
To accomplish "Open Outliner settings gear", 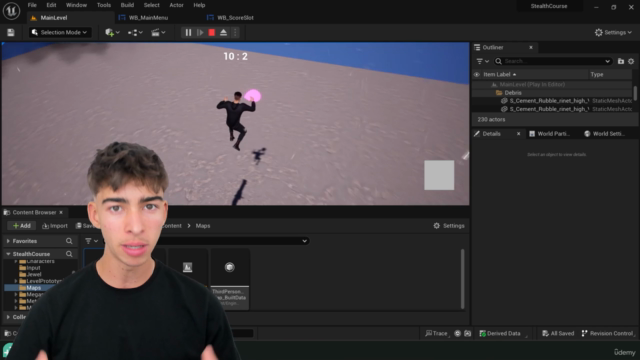I will [x=631, y=61].
